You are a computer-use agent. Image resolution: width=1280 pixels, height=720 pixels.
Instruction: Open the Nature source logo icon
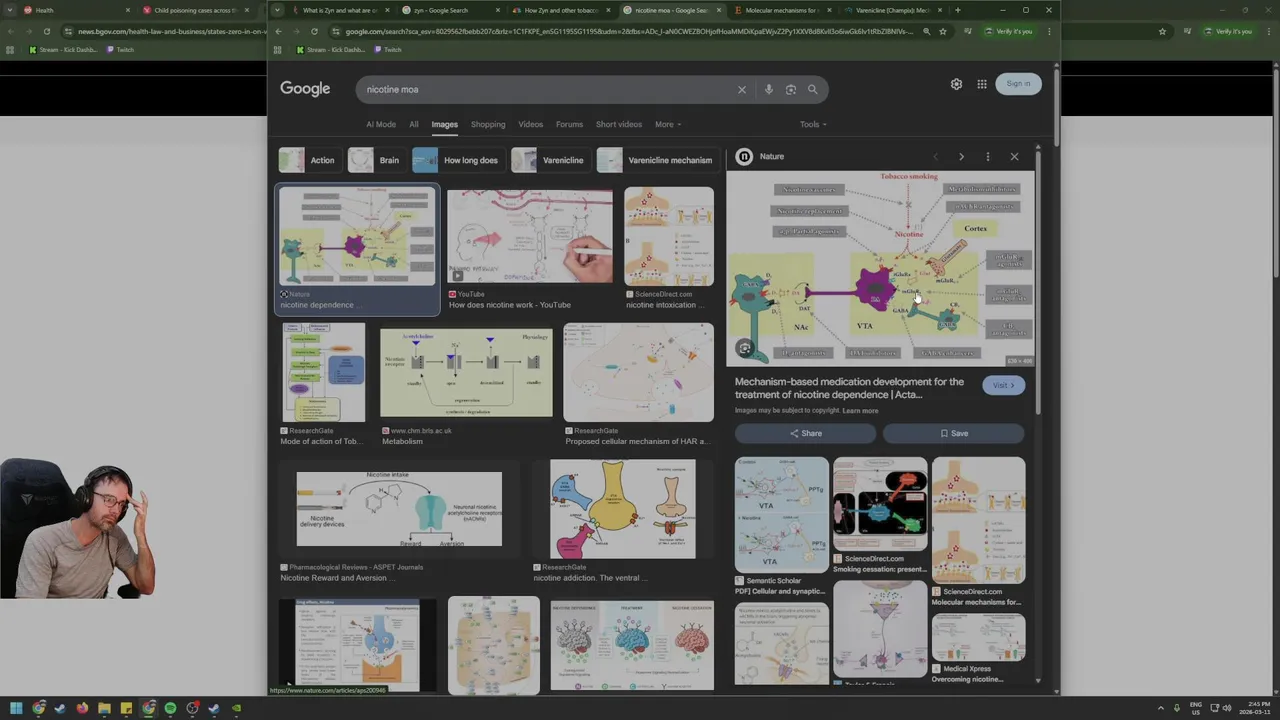pos(744,157)
